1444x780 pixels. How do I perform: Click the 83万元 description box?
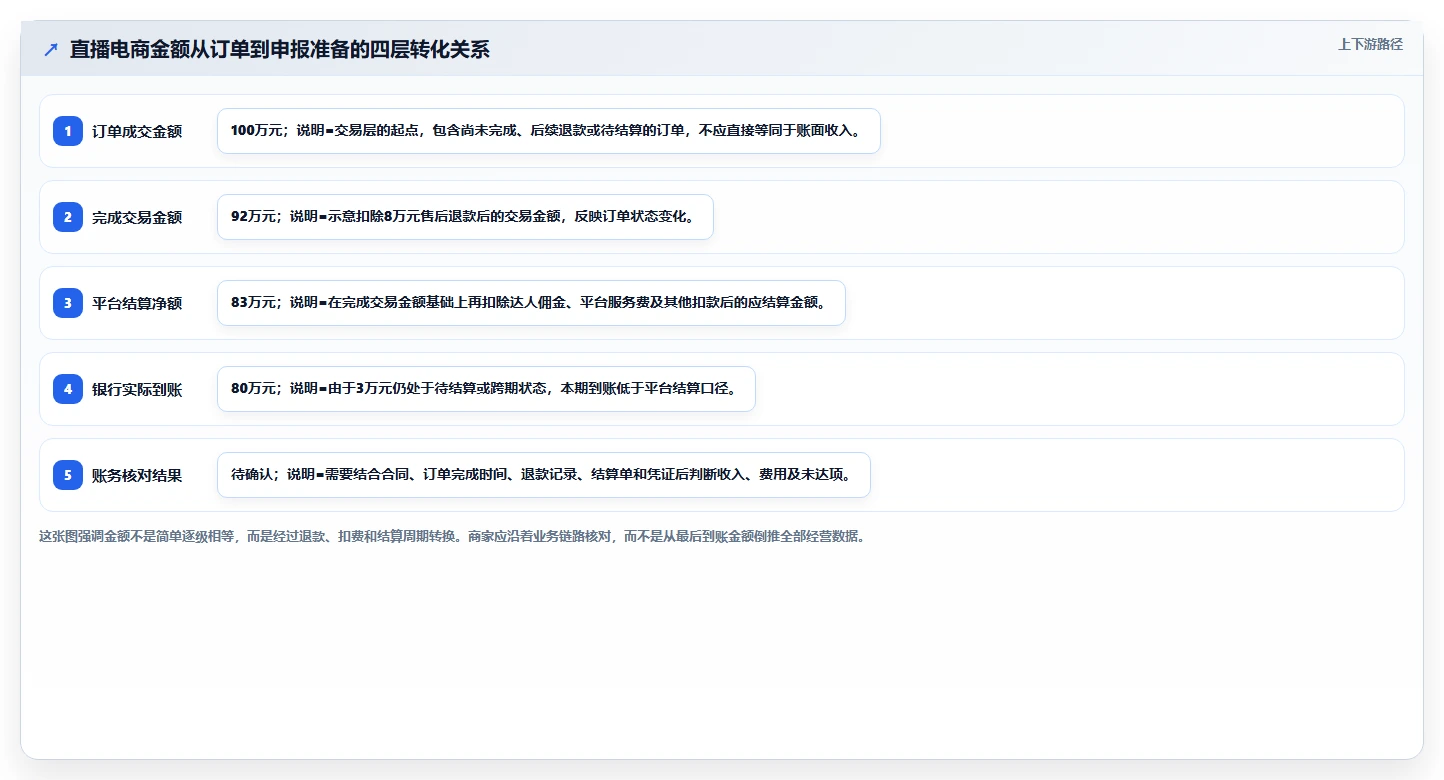(x=531, y=303)
